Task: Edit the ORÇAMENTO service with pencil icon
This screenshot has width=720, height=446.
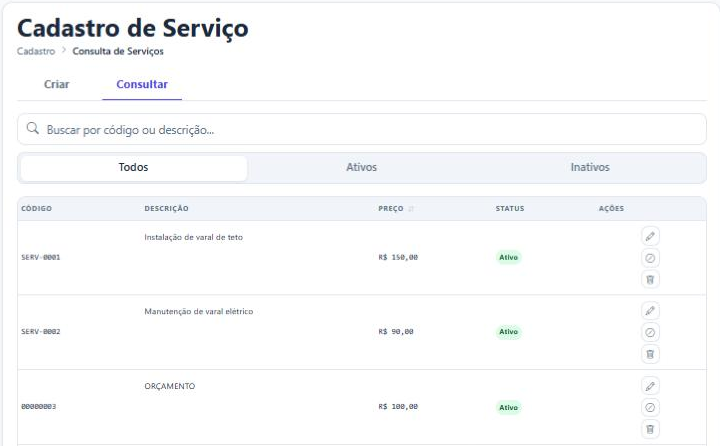Action: [x=650, y=386]
